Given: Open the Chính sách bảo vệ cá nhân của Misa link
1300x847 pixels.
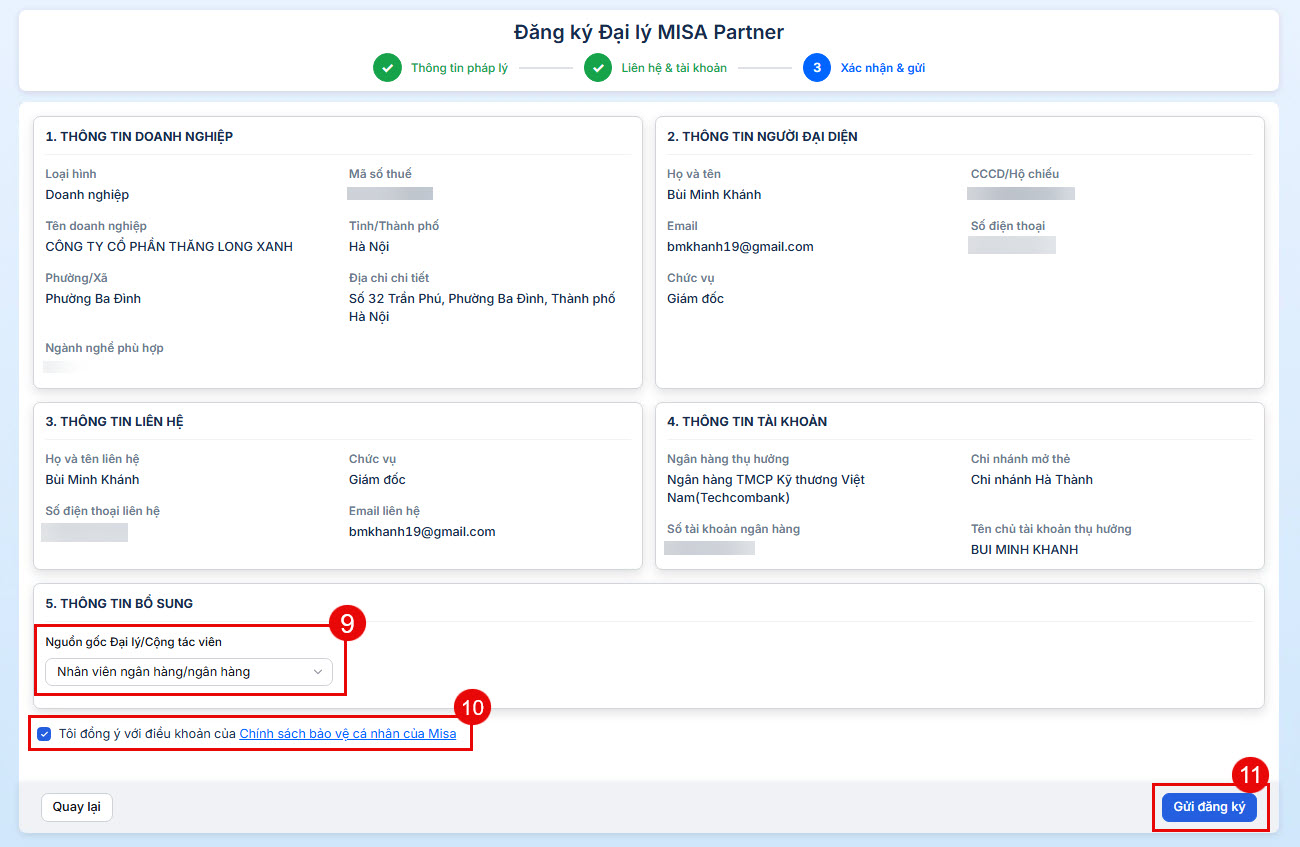Looking at the screenshot, I should [x=348, y=734].
